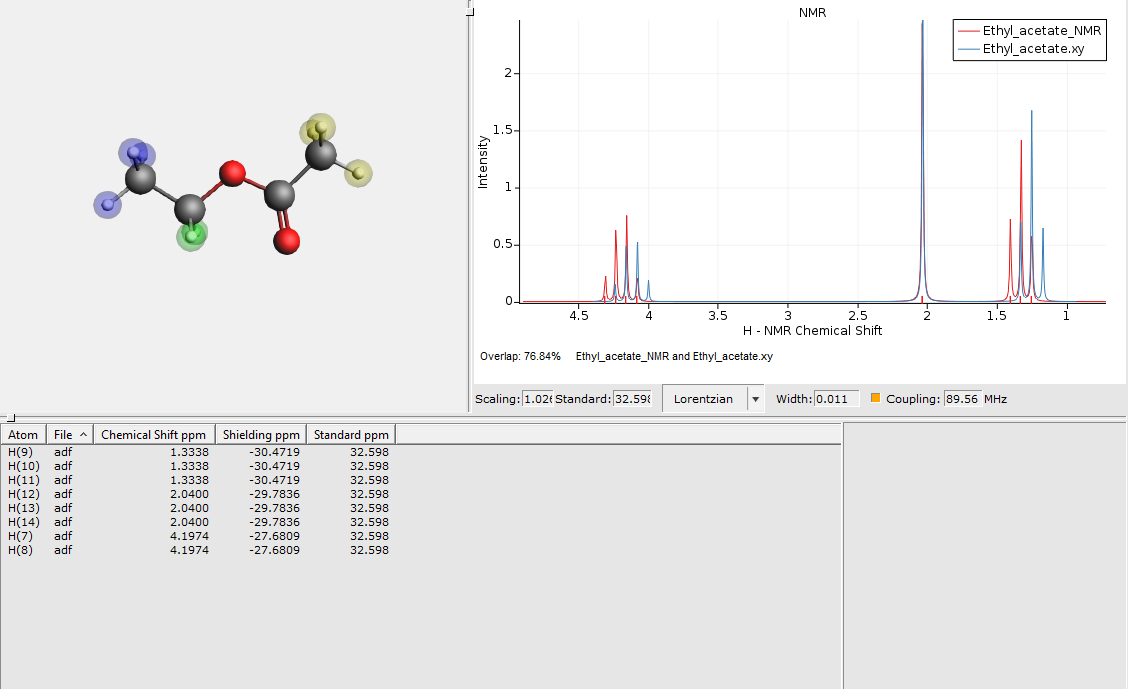Sort by Chemical Shift ppm column

click(154, 434)
